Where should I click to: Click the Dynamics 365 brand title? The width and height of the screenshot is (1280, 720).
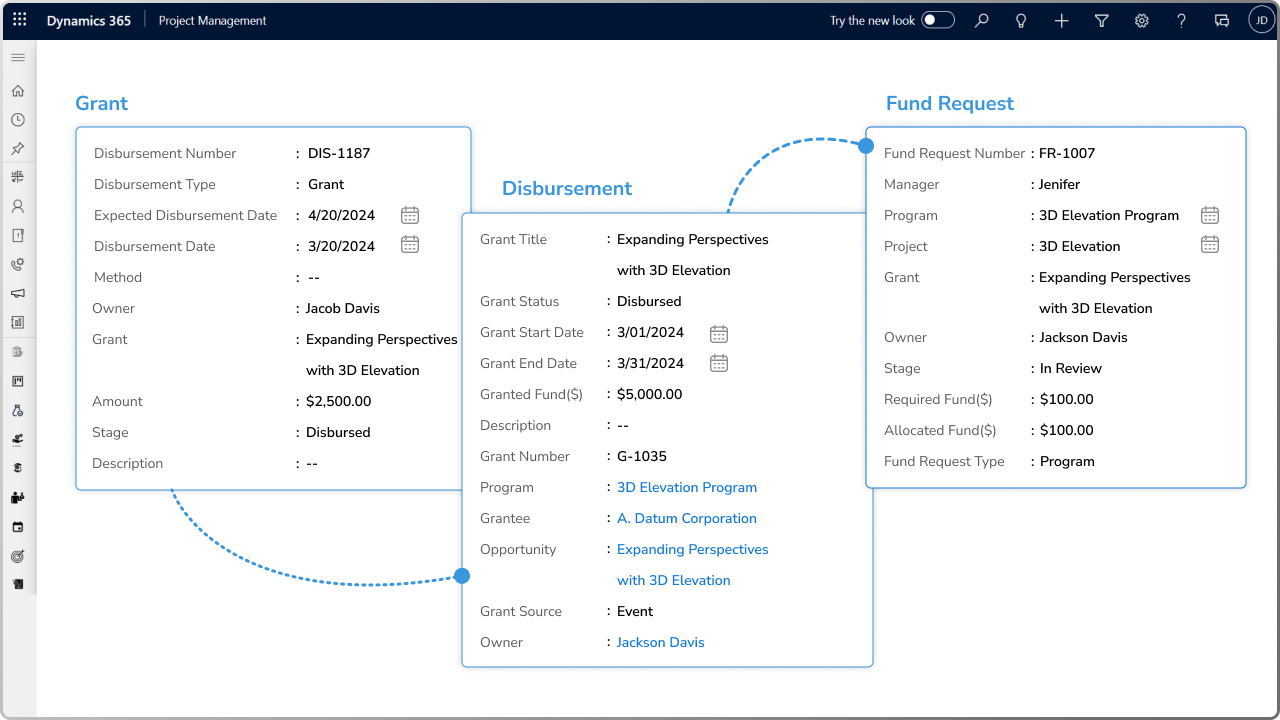tap(89, 20)
